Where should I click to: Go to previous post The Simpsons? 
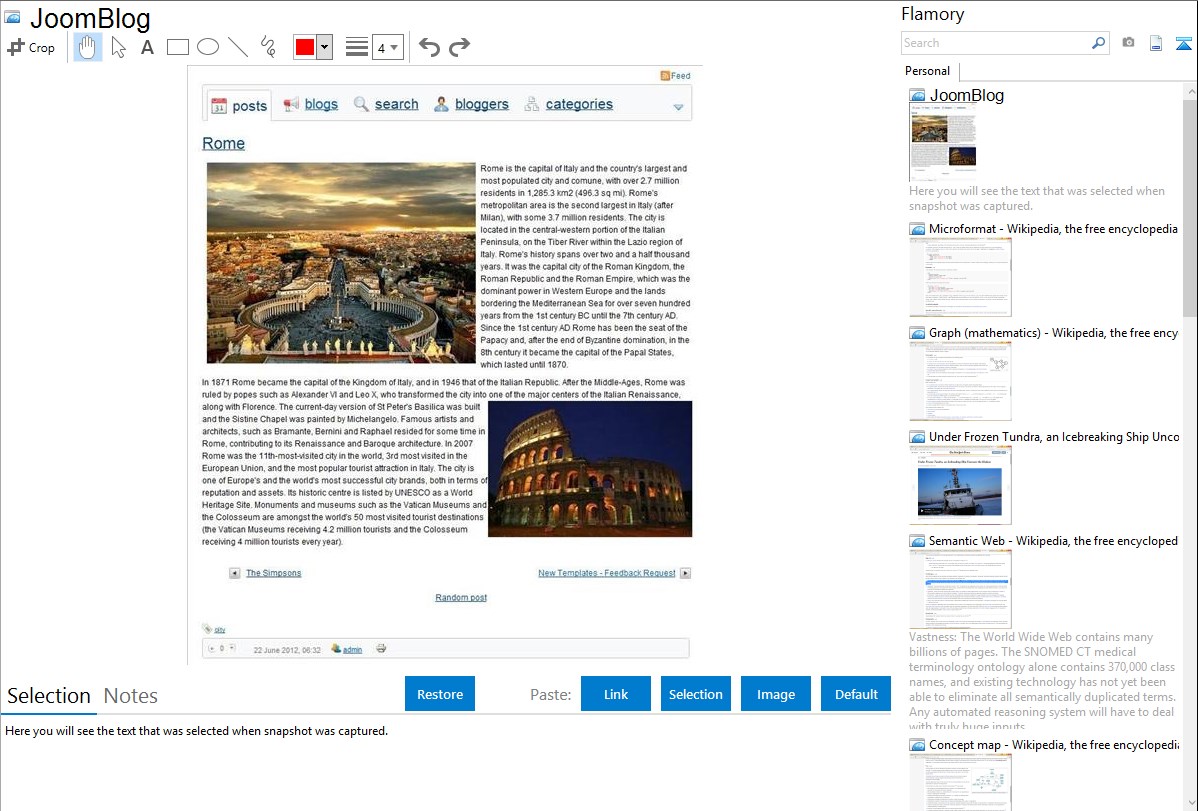point(274,573)
